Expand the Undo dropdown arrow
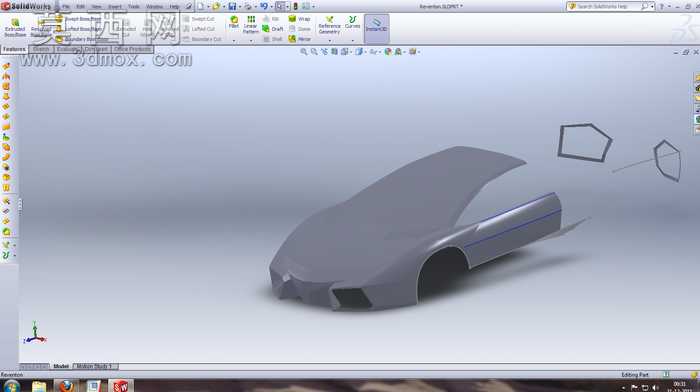Screen dimensions: 700x392 (x=271, y=7)
